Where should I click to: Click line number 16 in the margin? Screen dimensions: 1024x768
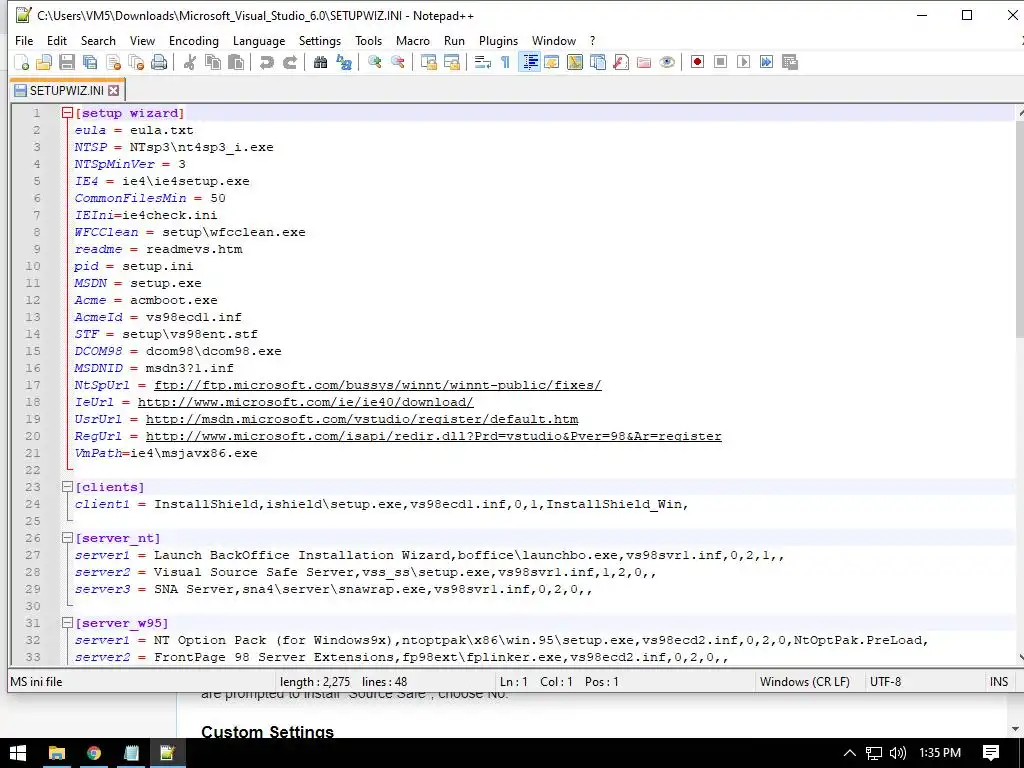click(x=33, y=368)
